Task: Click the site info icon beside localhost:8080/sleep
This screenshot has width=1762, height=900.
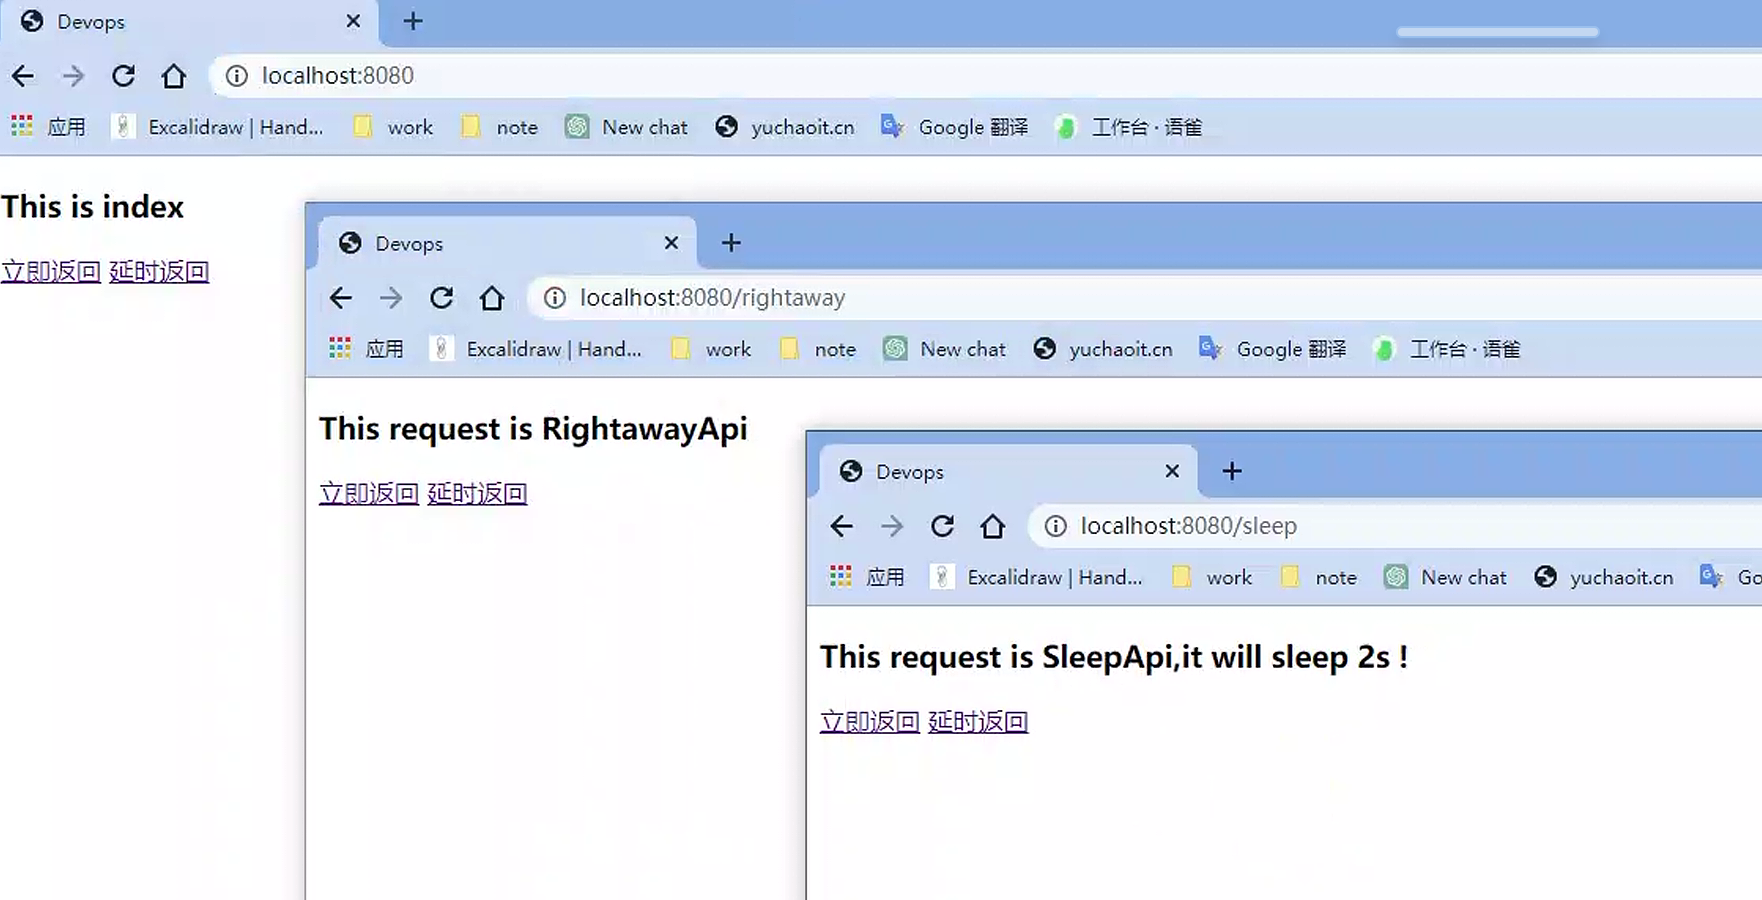Action: pyautogui.click(x=1055, y=526)
